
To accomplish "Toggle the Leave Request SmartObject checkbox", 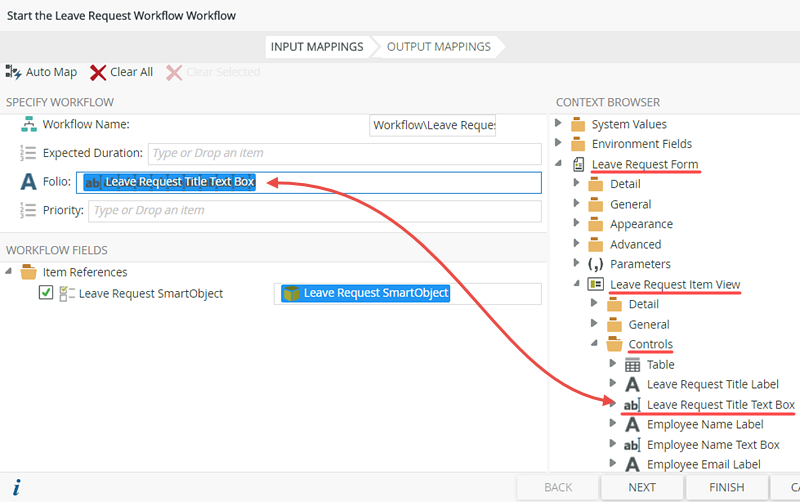I will 46,293.
